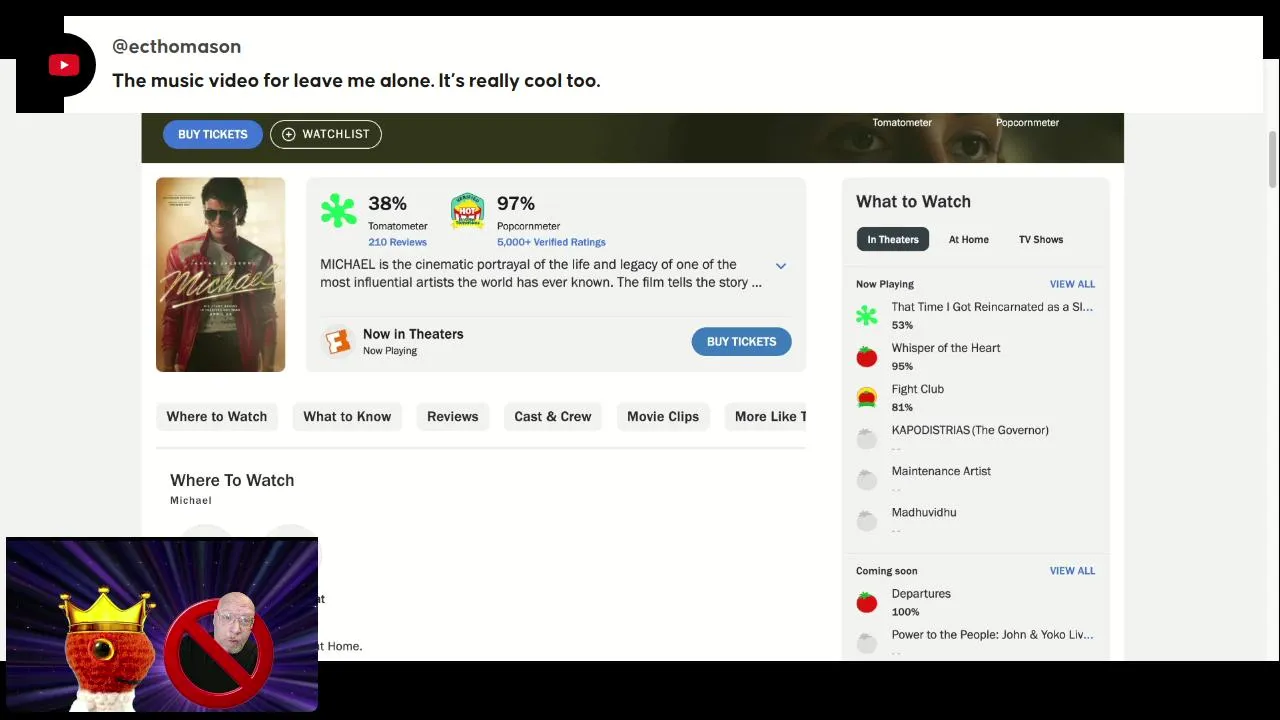Click the green splat icon beside That Time I Got Reincarnated
1280x720 pixels.
click(867, 316)
